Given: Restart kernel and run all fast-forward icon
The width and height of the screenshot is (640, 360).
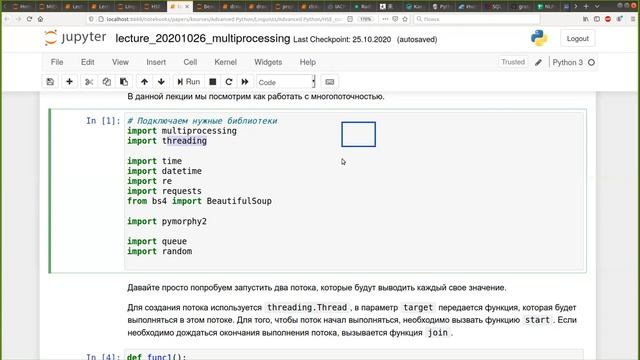Looking at the screenshot, I should coord(245,82).
